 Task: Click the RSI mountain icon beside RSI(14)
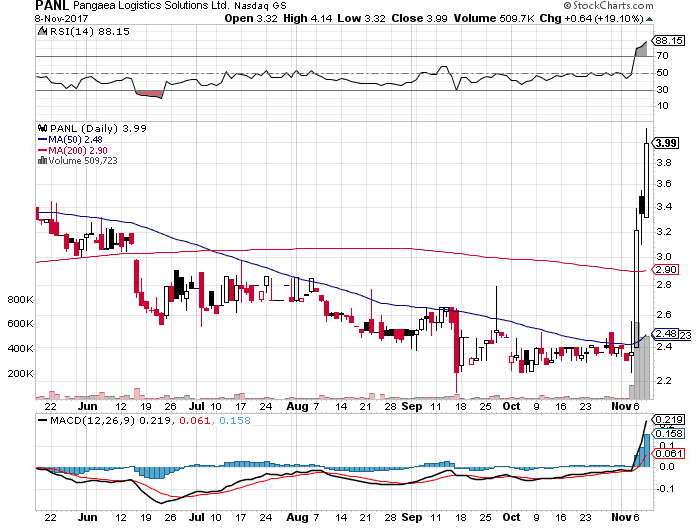pos(42,31)
